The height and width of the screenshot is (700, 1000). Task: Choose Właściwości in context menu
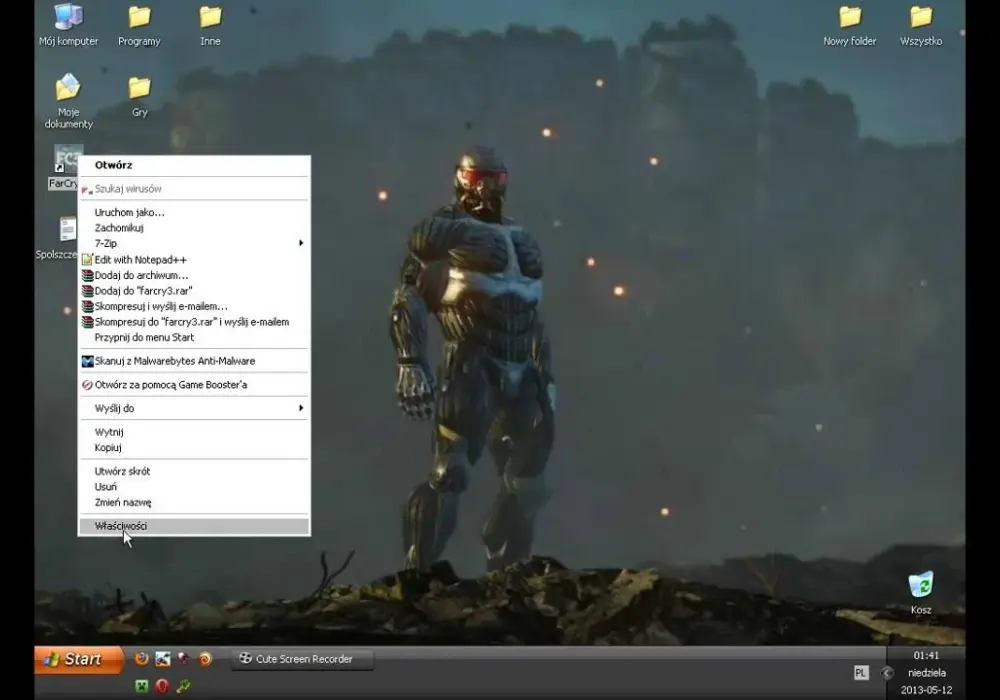[x=194, y=526]
